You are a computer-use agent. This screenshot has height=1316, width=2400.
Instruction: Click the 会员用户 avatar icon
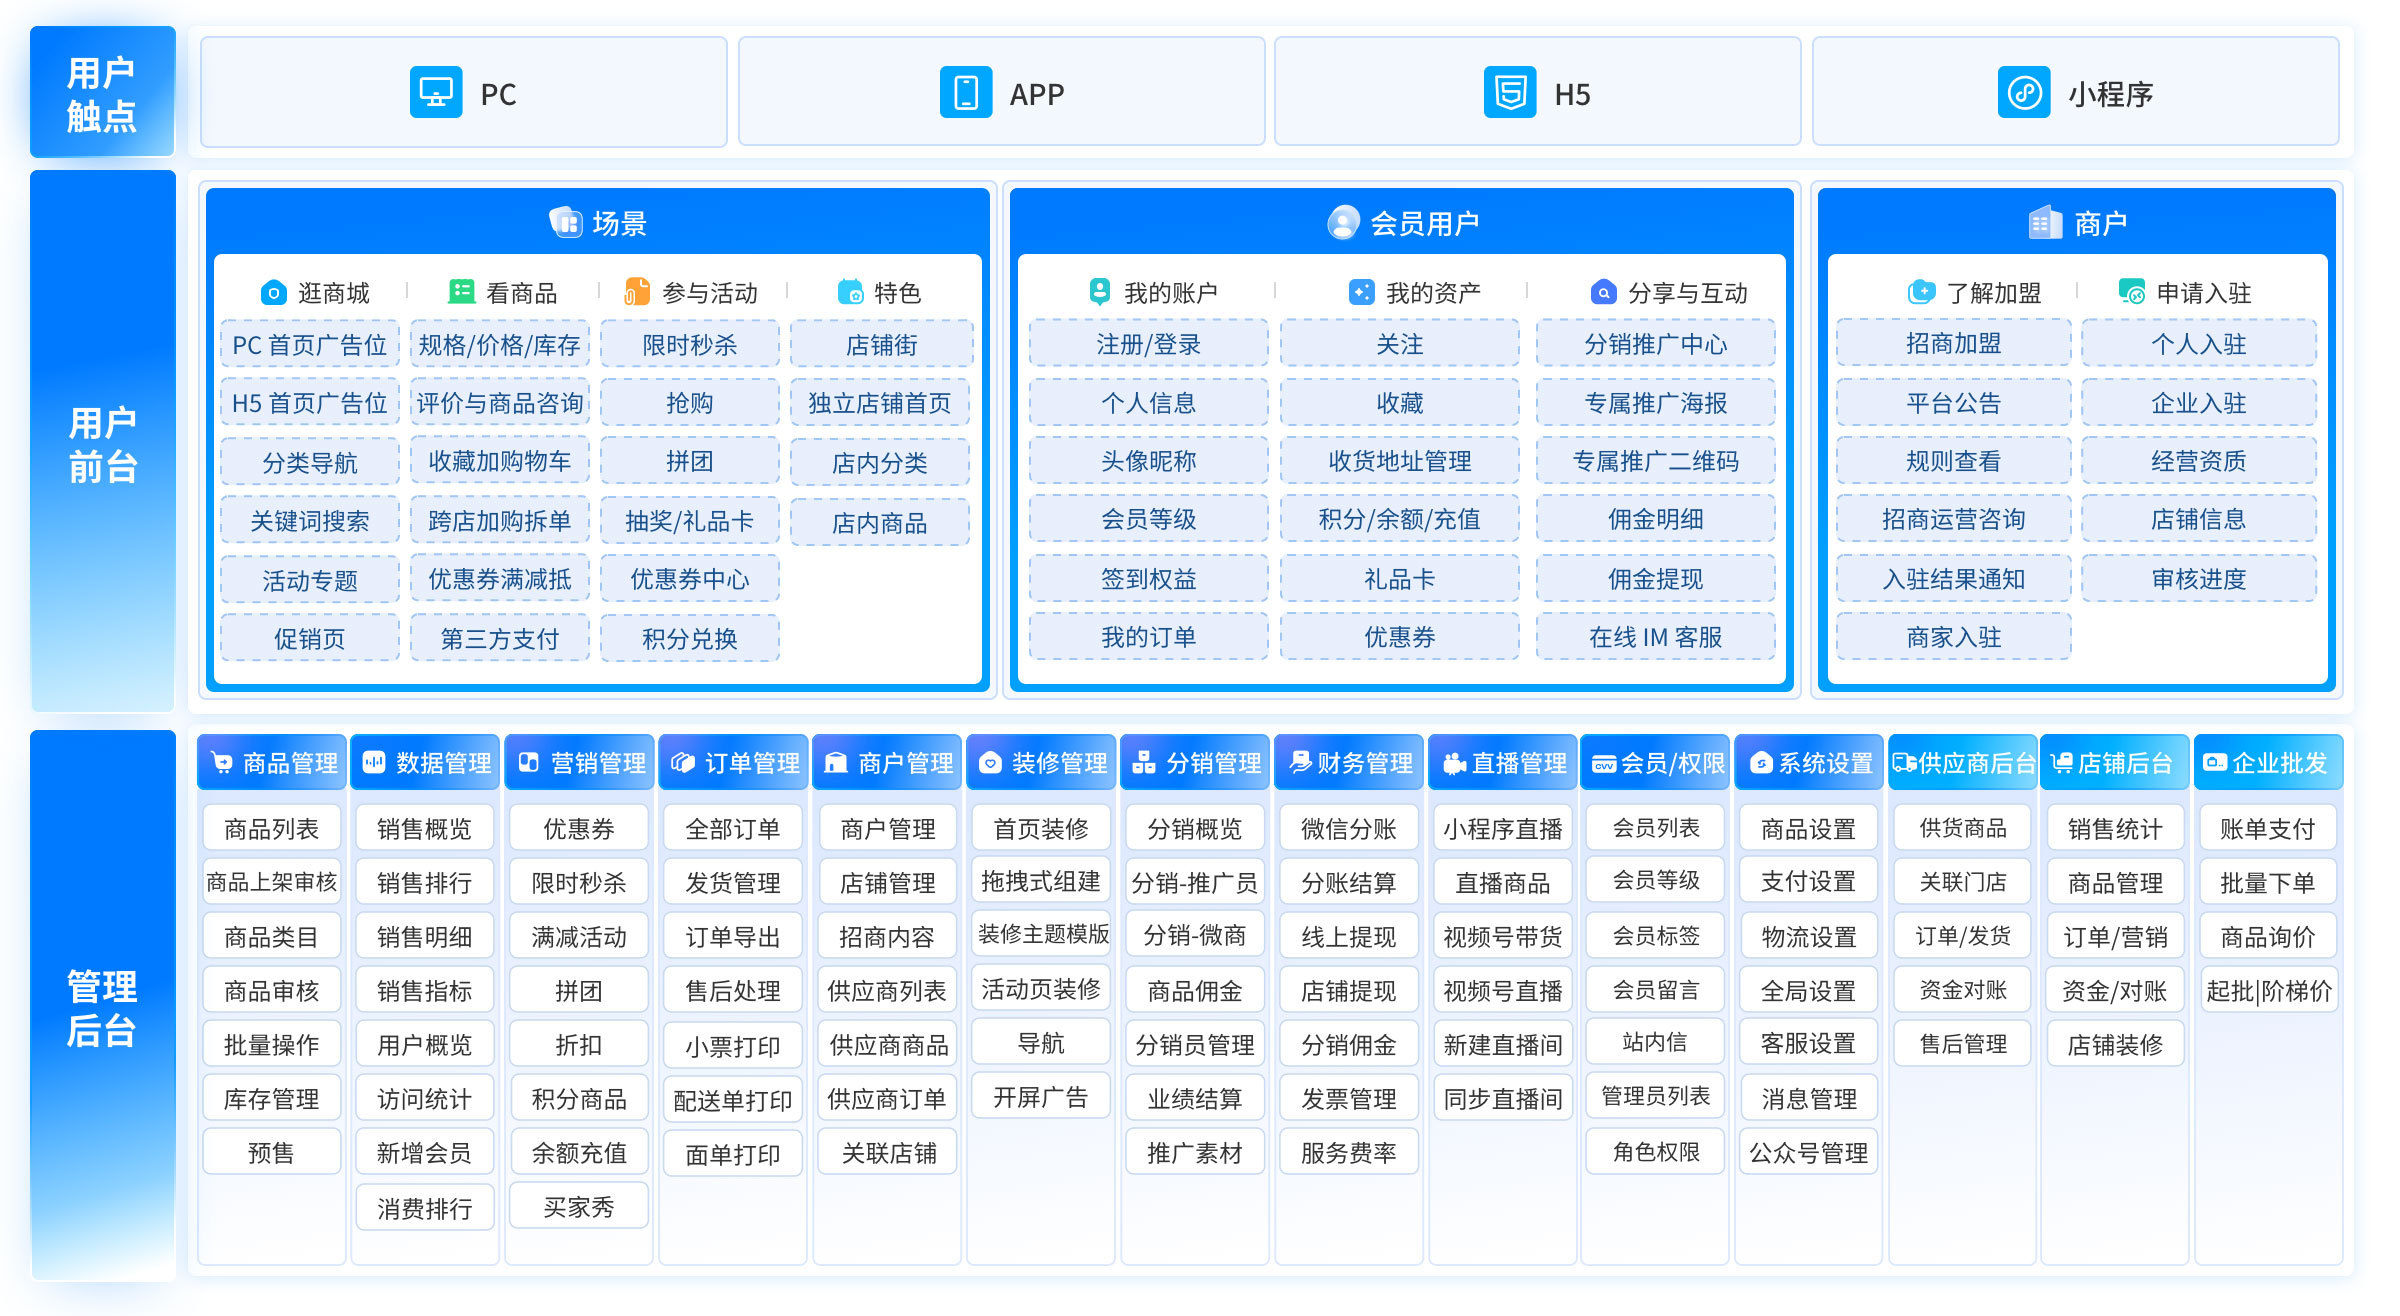pyautogui.click(x=1343, y=222)
